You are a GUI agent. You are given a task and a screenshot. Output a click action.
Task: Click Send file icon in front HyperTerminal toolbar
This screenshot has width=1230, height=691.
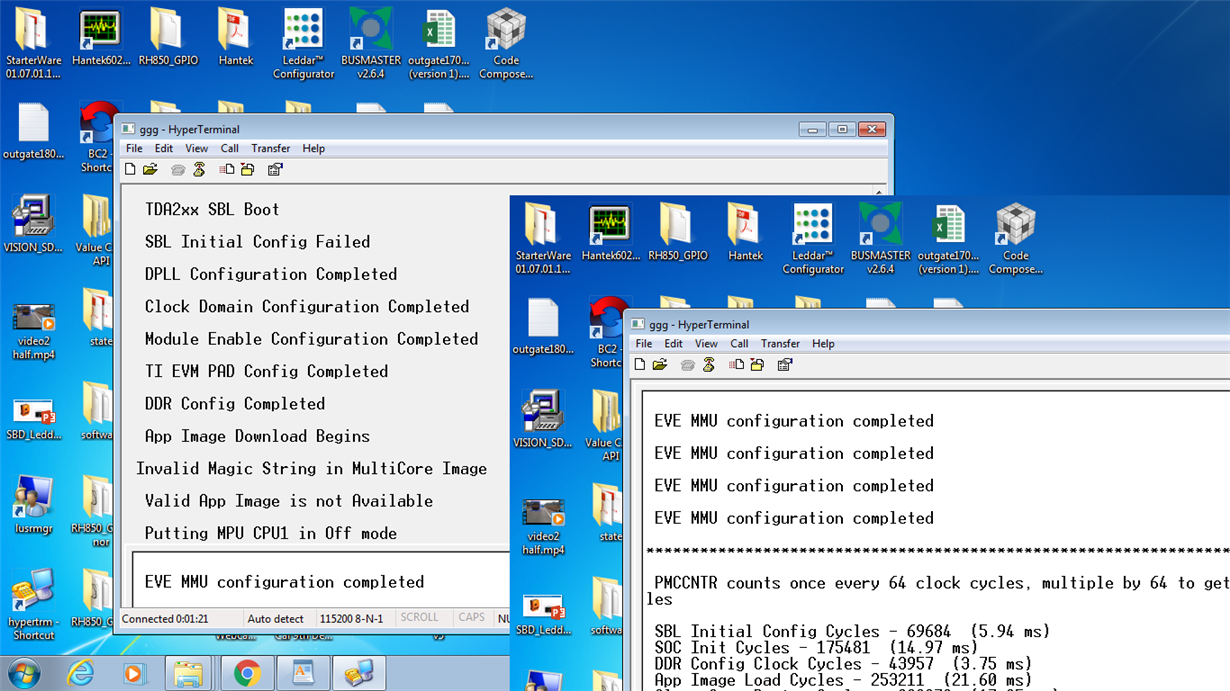737,365
